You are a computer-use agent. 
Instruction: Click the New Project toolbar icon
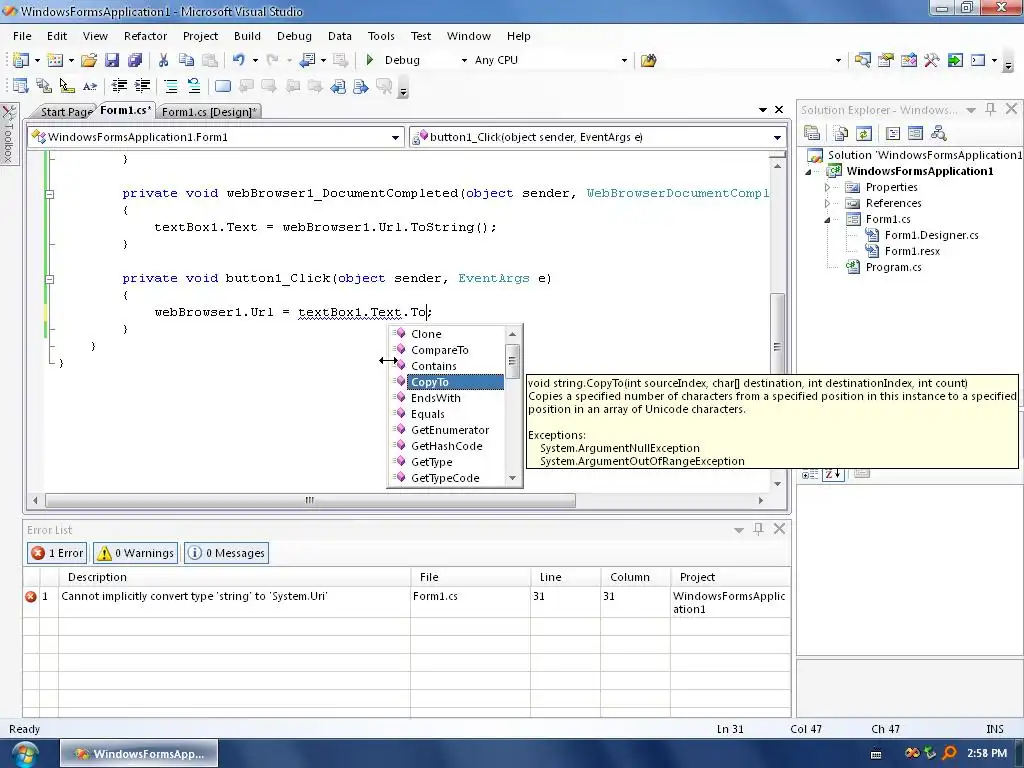[x=20, y=60]
